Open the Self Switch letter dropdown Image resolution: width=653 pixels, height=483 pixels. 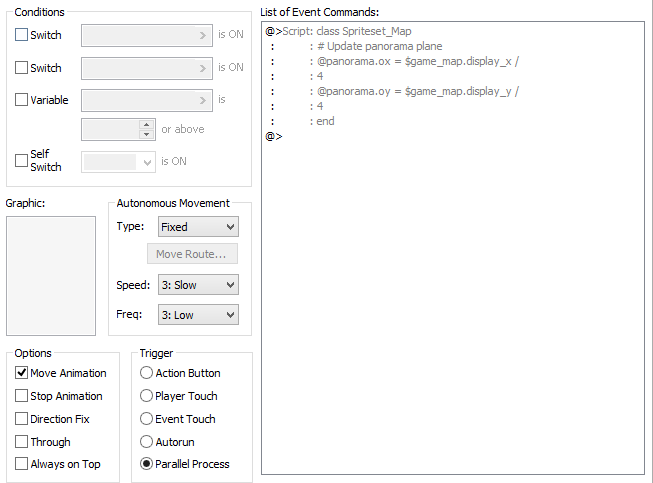(119, 161)
